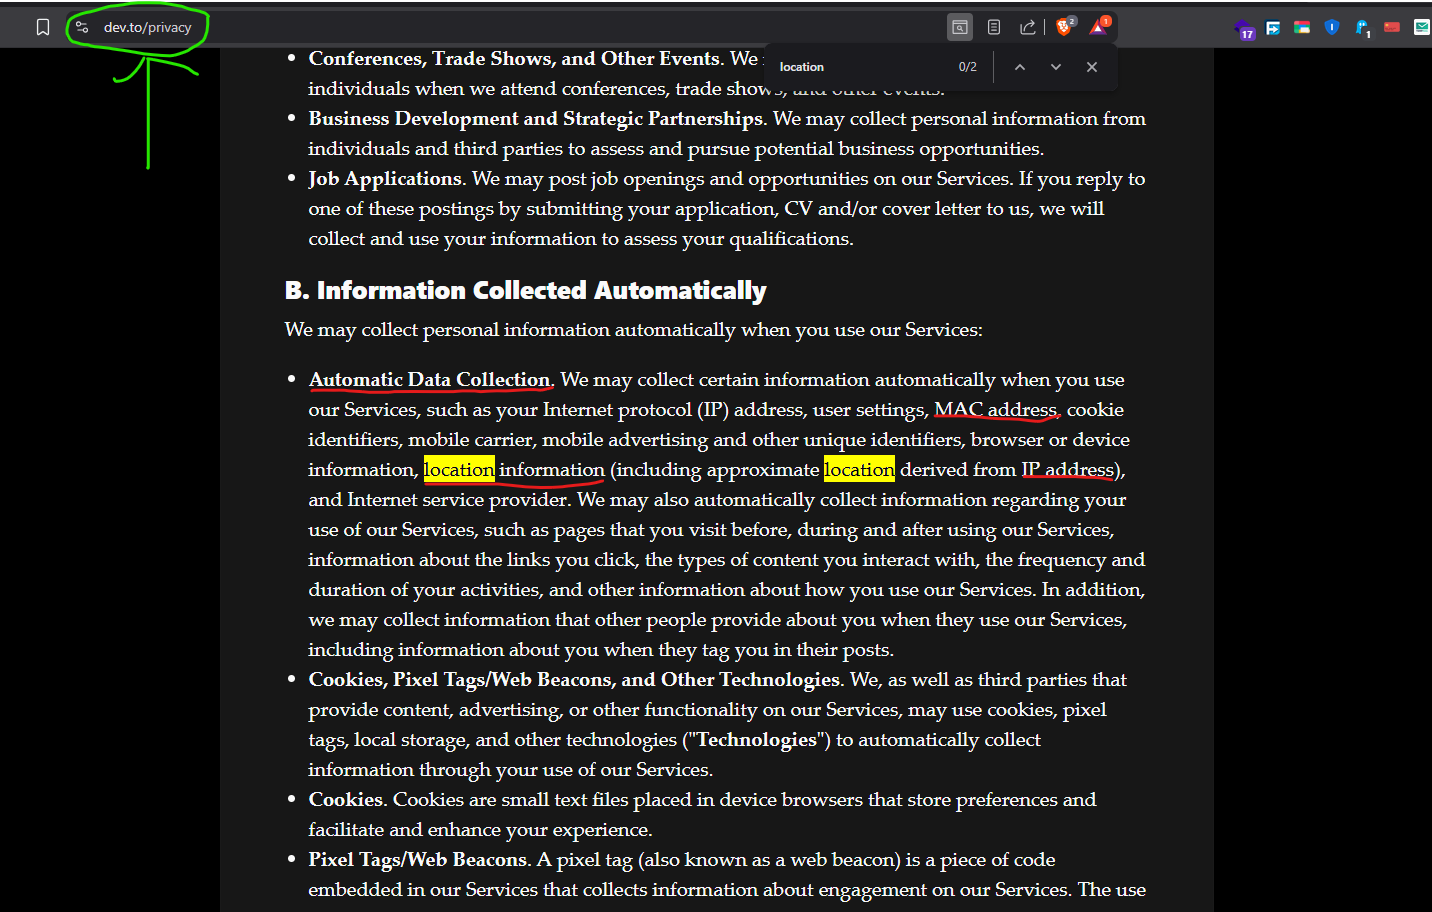Click the underlined 'IP address' text
This screenshot has width=1432, height=912.
coord(1068,470)
